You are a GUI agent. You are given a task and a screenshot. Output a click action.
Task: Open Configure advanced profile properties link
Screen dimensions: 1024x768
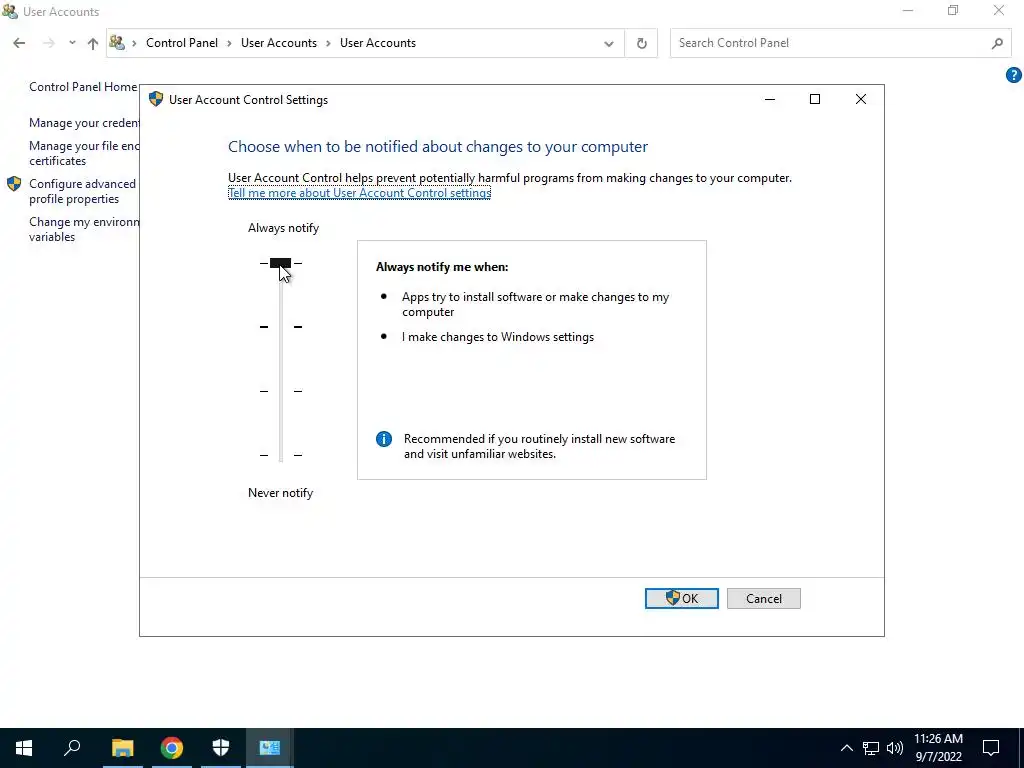(x=82, y=191)
